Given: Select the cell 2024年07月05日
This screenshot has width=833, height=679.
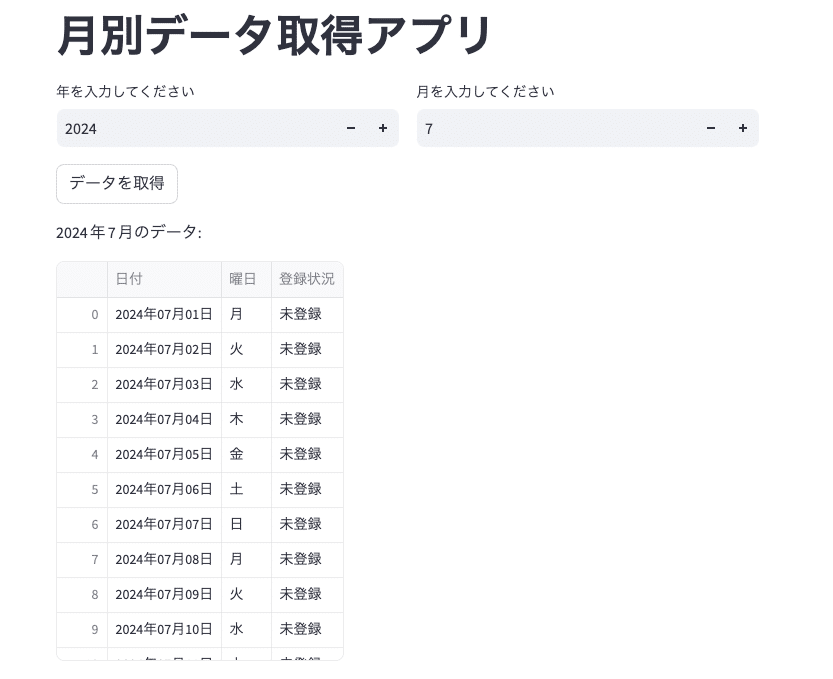Looking at the screenshot, I should click(x=164, y=455).
